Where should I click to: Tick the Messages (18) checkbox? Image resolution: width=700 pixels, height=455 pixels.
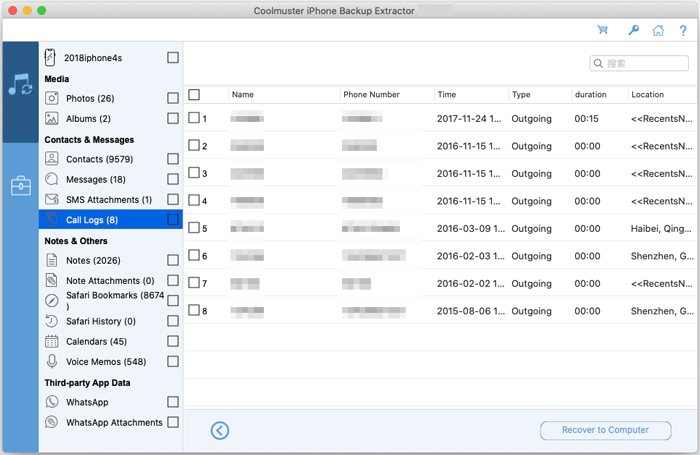click(173, 179)
